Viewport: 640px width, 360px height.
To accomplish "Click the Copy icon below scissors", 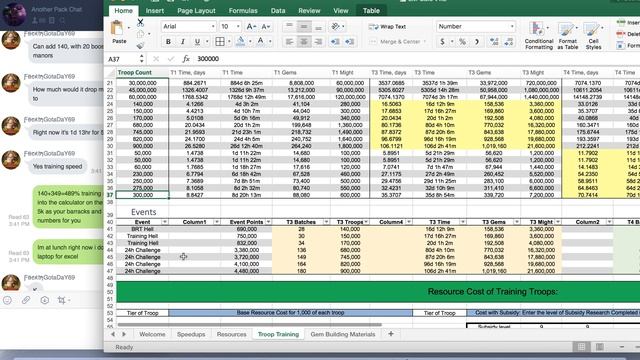I will pos(140,34).
